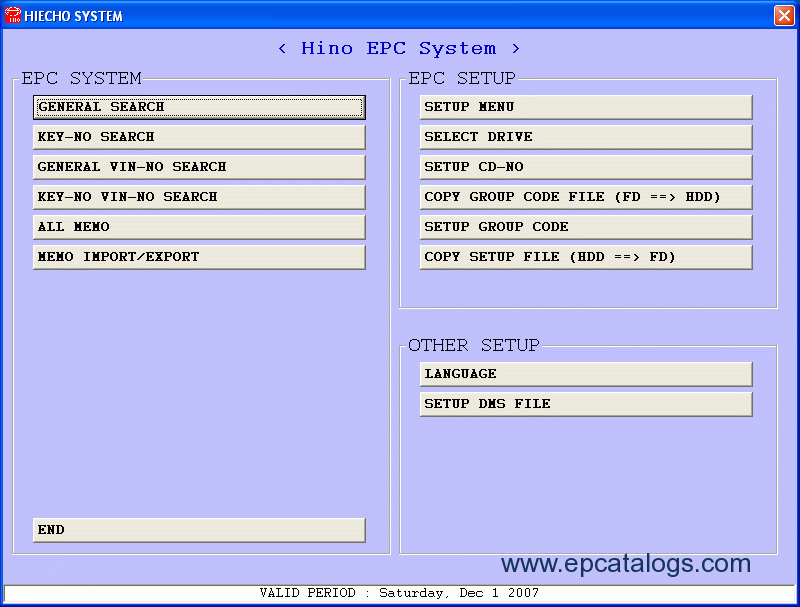Launch GENERAL VIN-NO SEARCH
The image size is (800, 607).
[x=199, y=167]
